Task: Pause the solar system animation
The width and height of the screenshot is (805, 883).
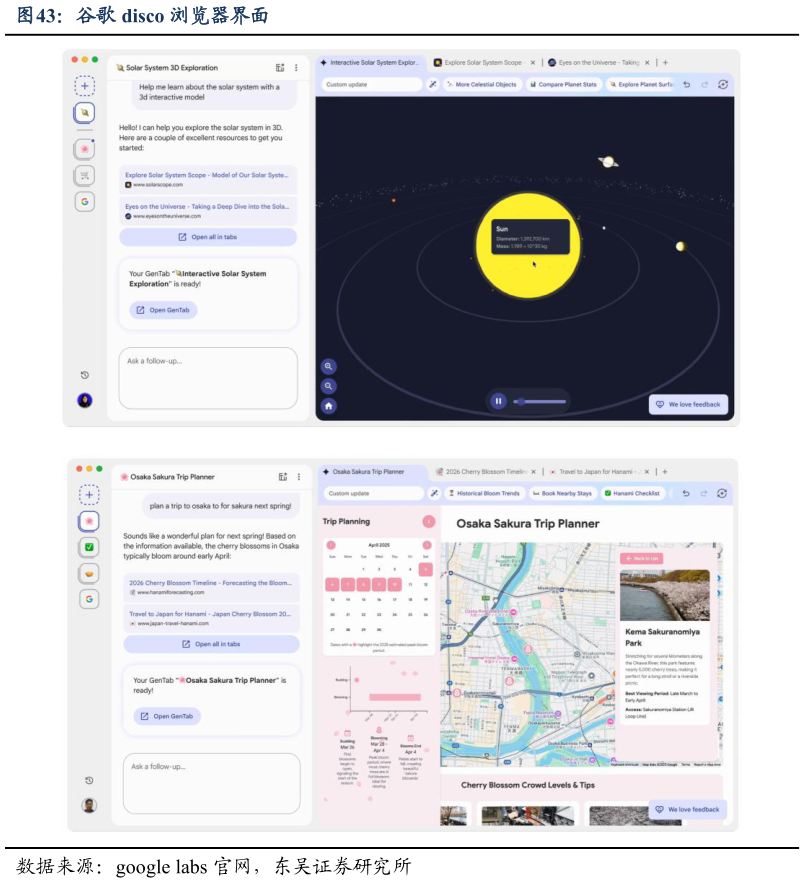Action: tap(498, 401)
